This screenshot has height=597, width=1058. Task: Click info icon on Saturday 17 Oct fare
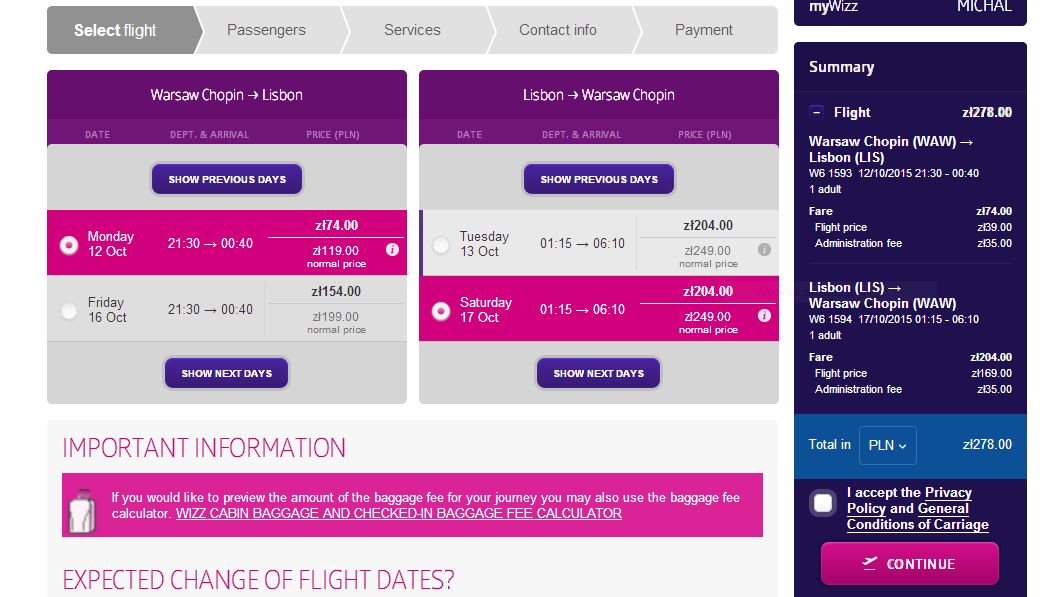coord(764,316)
